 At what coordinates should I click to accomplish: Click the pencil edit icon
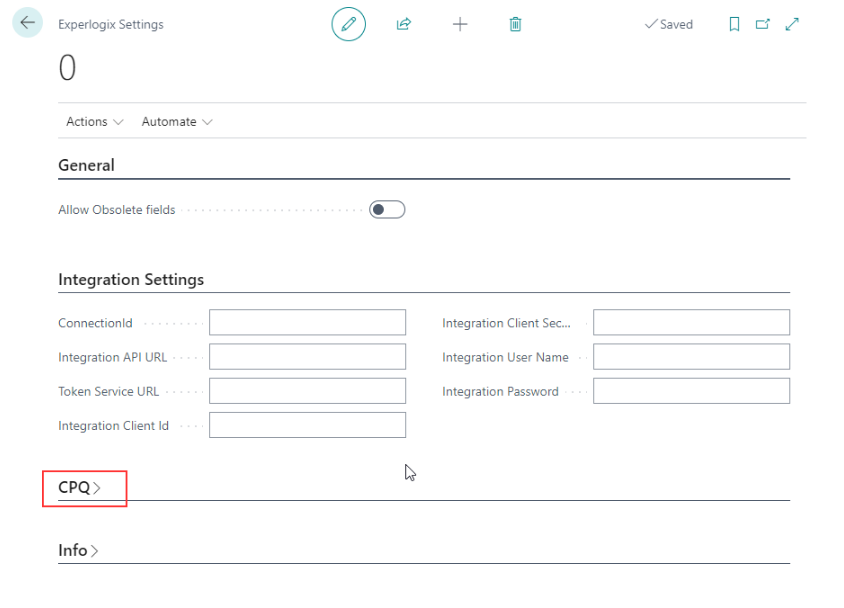pos(348,24)
